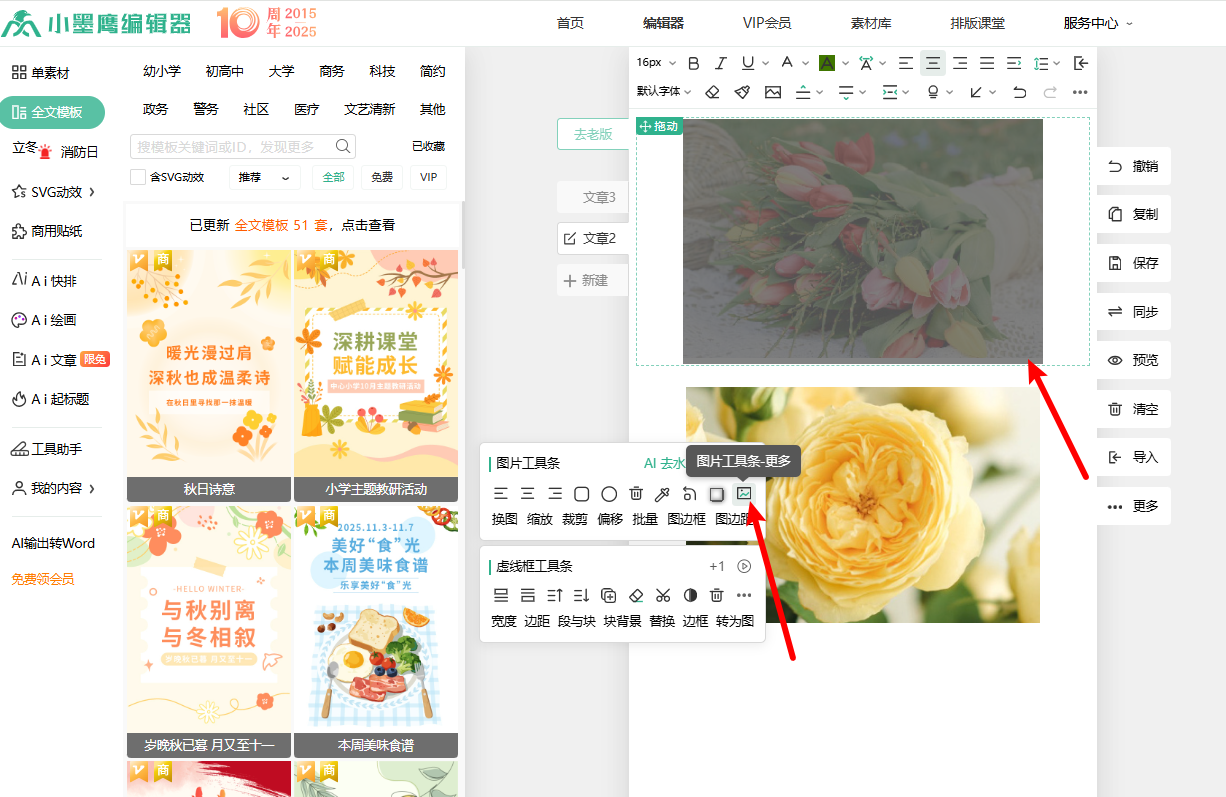Click the italic formatting icon
Image resolution: width=1226 pixels, height=797 pixels.
coord(720,63)
